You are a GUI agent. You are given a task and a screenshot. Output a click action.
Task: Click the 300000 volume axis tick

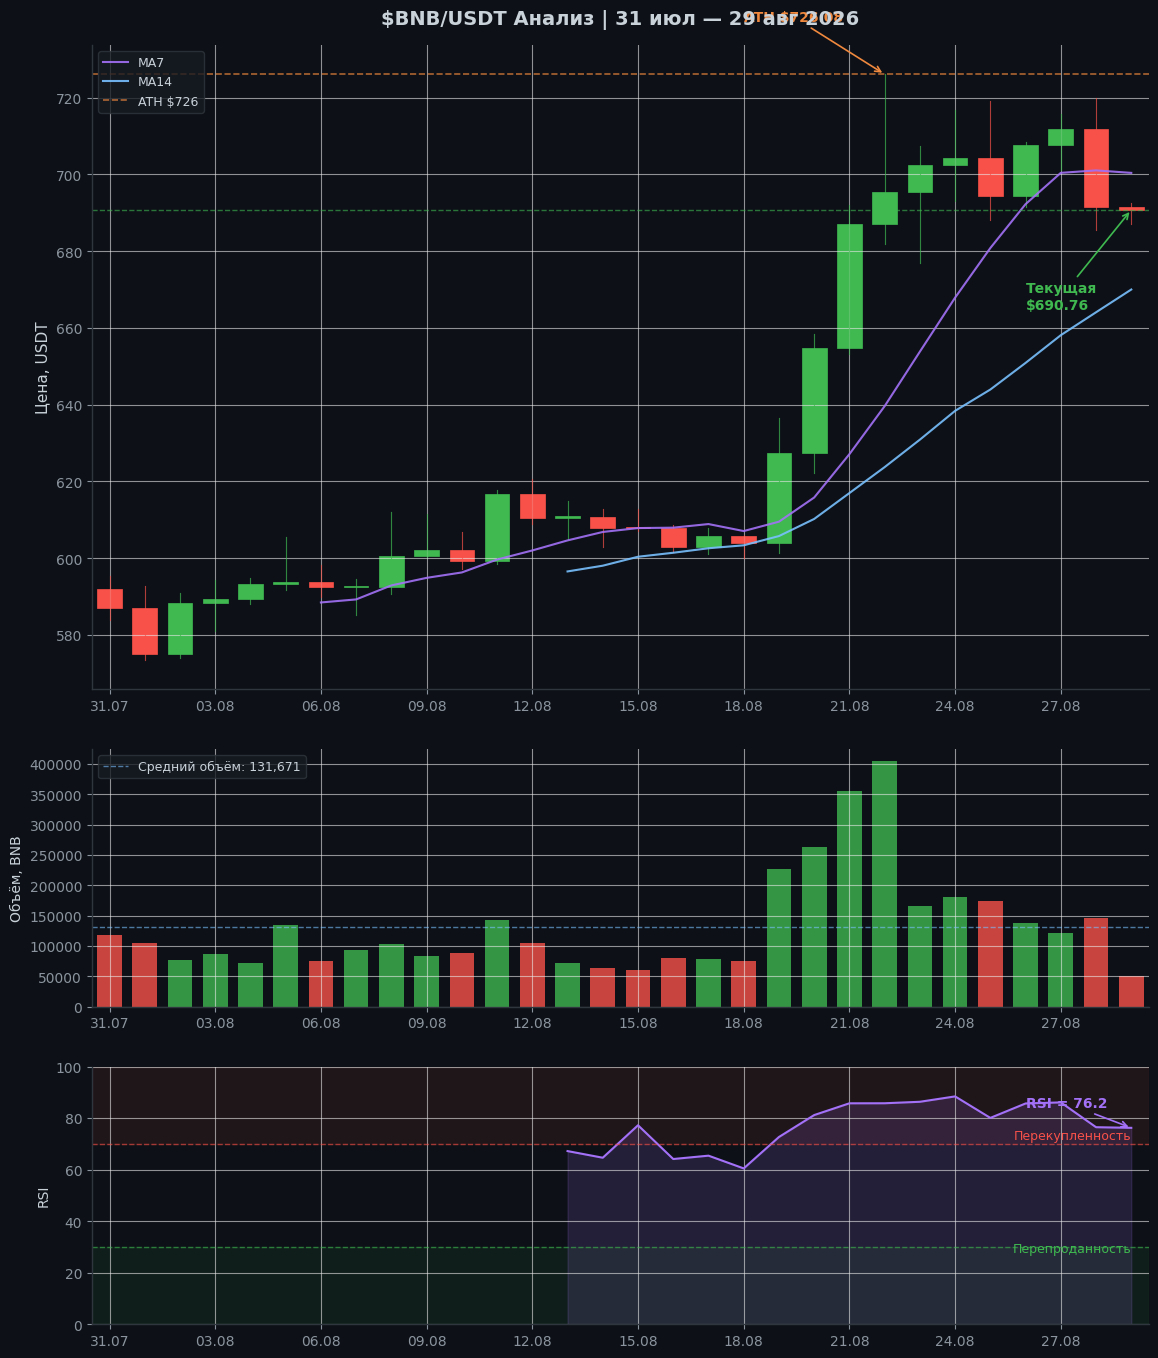pos(56,826)
